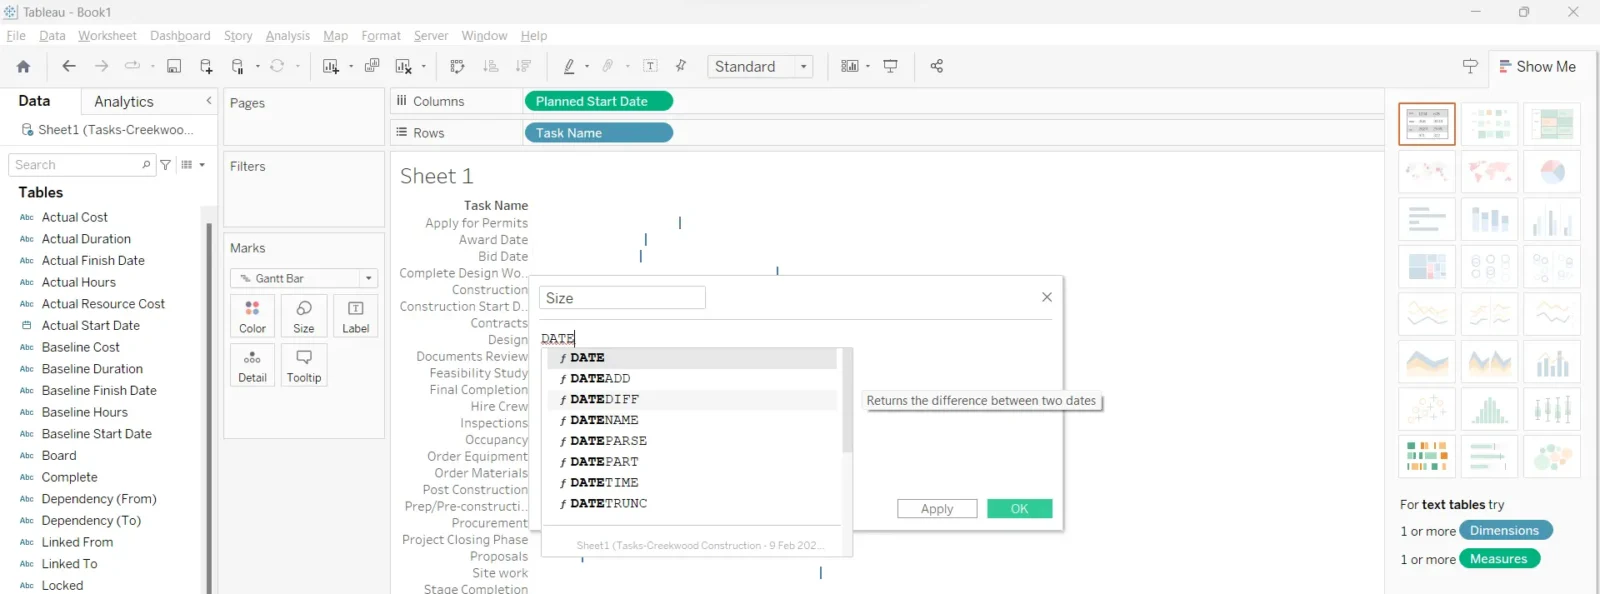This screenshot has width=1600, height=594.
Task: Select the packed bubbles chart thumbnail
Action: 1552,457
